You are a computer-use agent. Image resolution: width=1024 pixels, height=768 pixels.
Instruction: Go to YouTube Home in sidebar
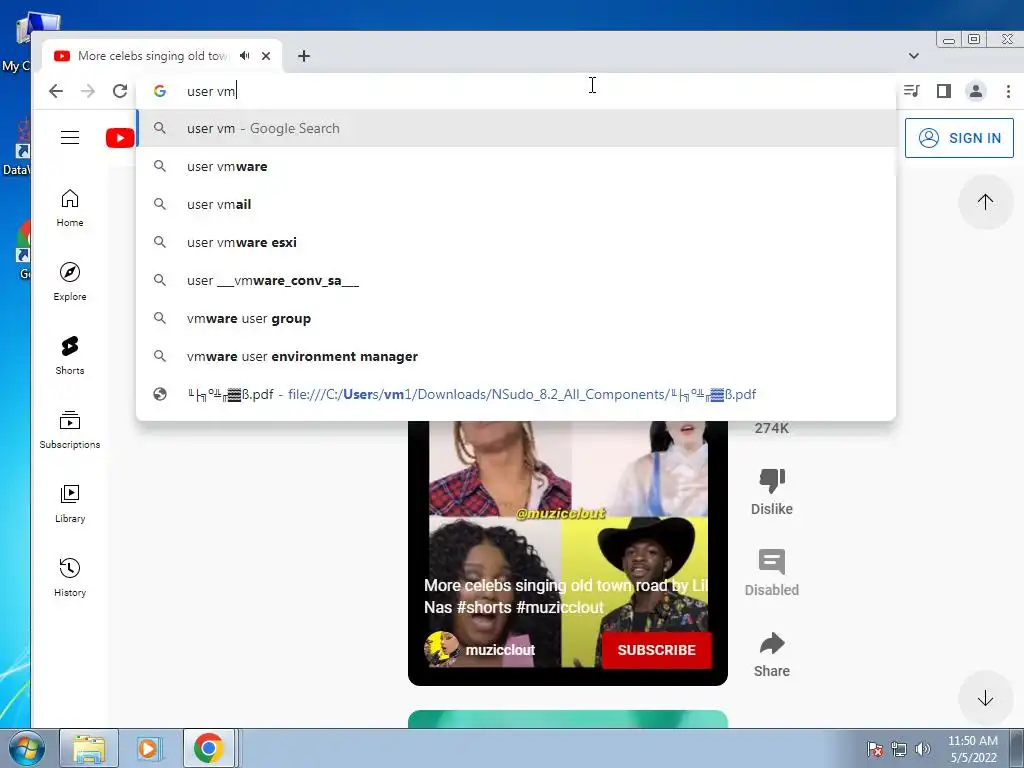pos(70,208)
